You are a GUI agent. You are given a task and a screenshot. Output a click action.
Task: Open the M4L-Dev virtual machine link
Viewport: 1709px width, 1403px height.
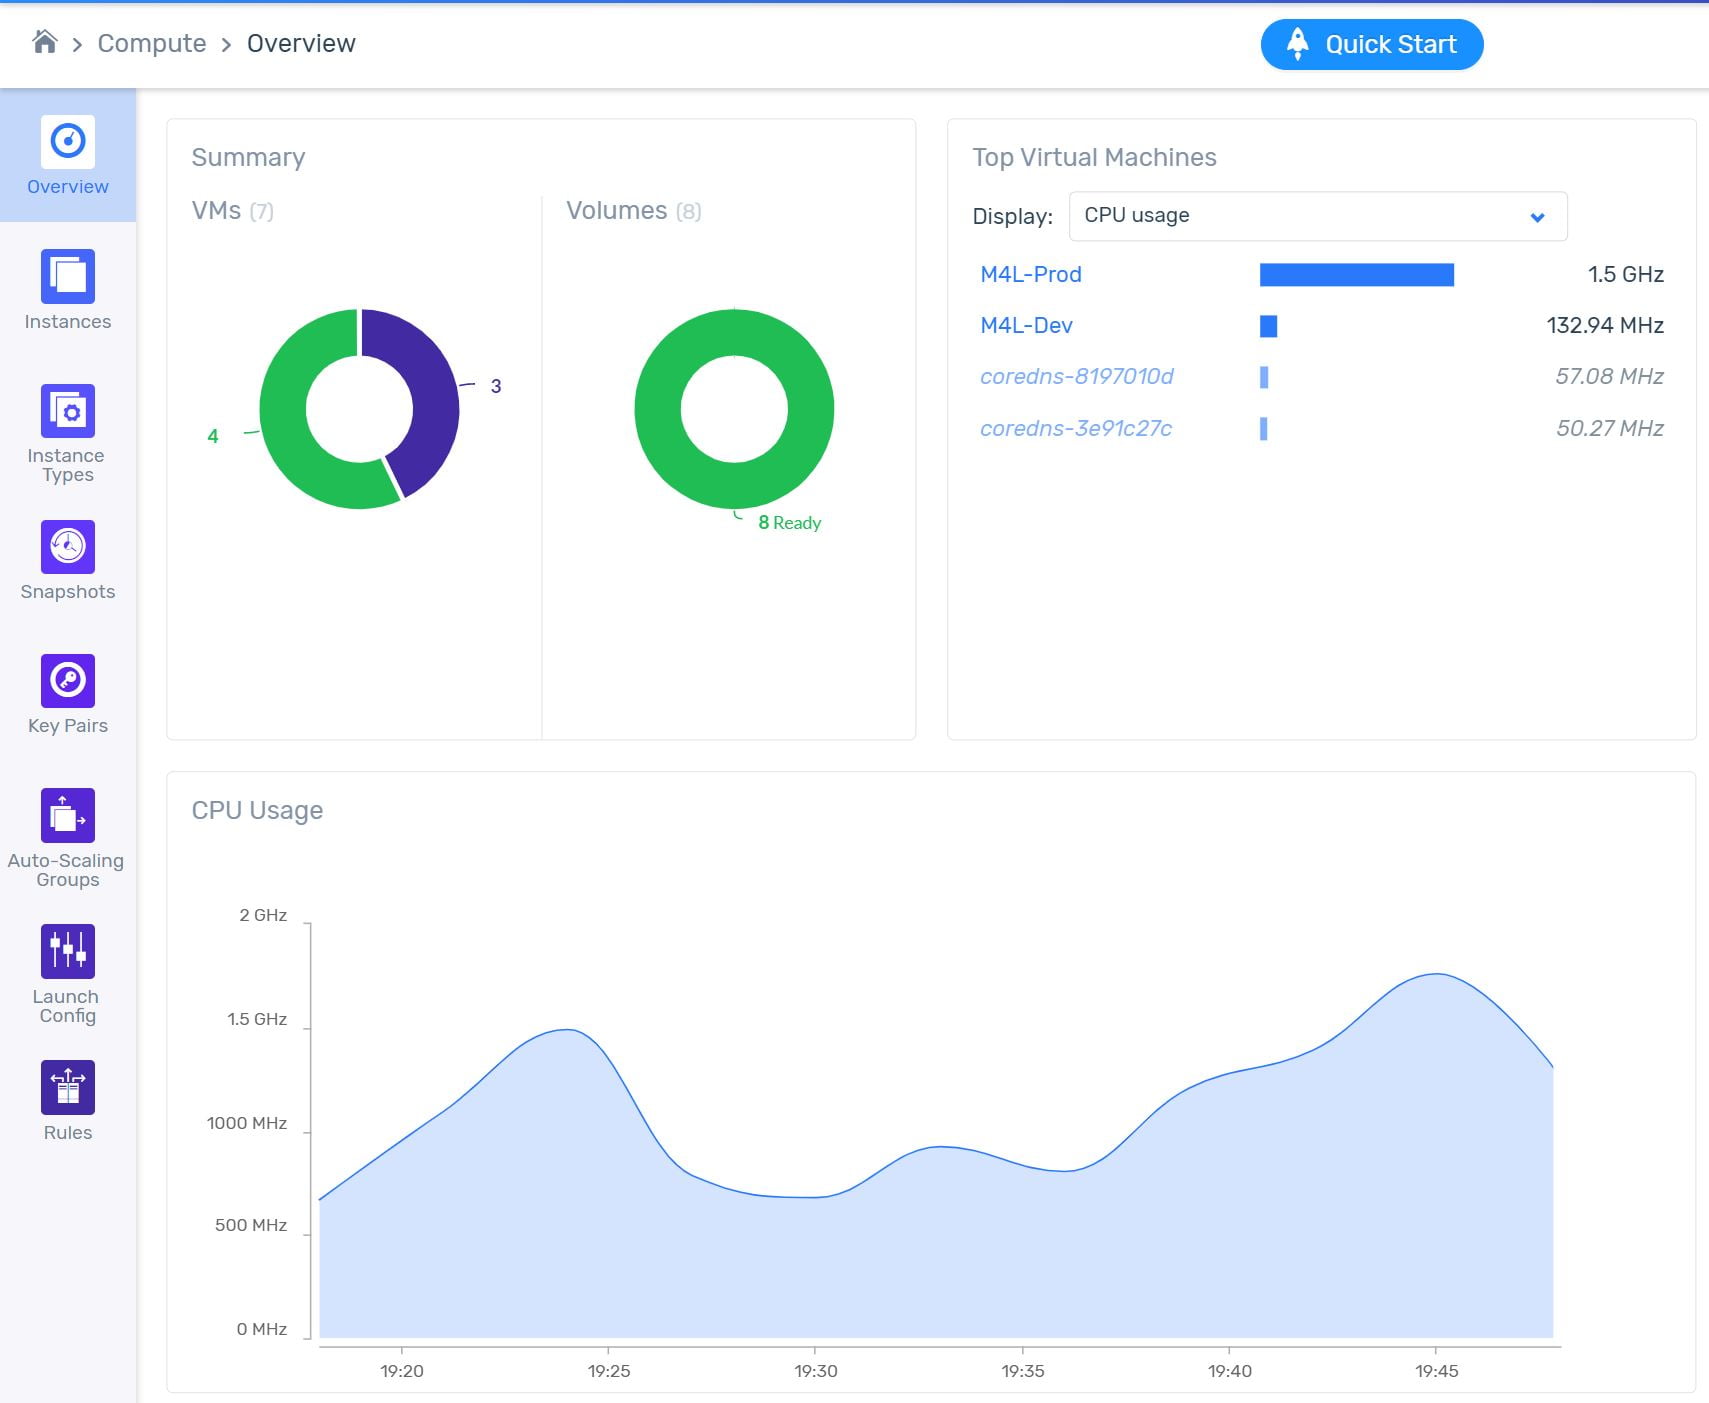[1026, 326]
